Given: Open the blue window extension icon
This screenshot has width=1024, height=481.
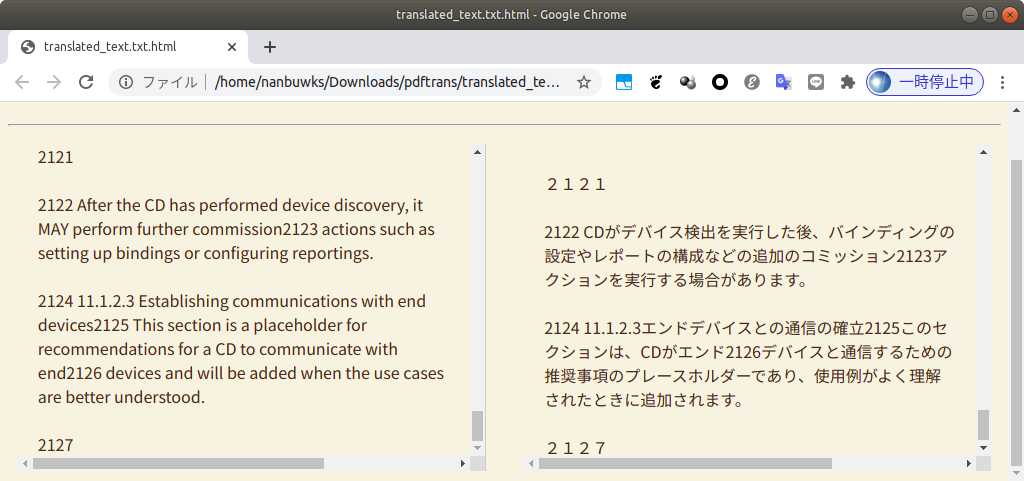Looking at the screenshot, I should pyautogui.click(x=624, y=82).
